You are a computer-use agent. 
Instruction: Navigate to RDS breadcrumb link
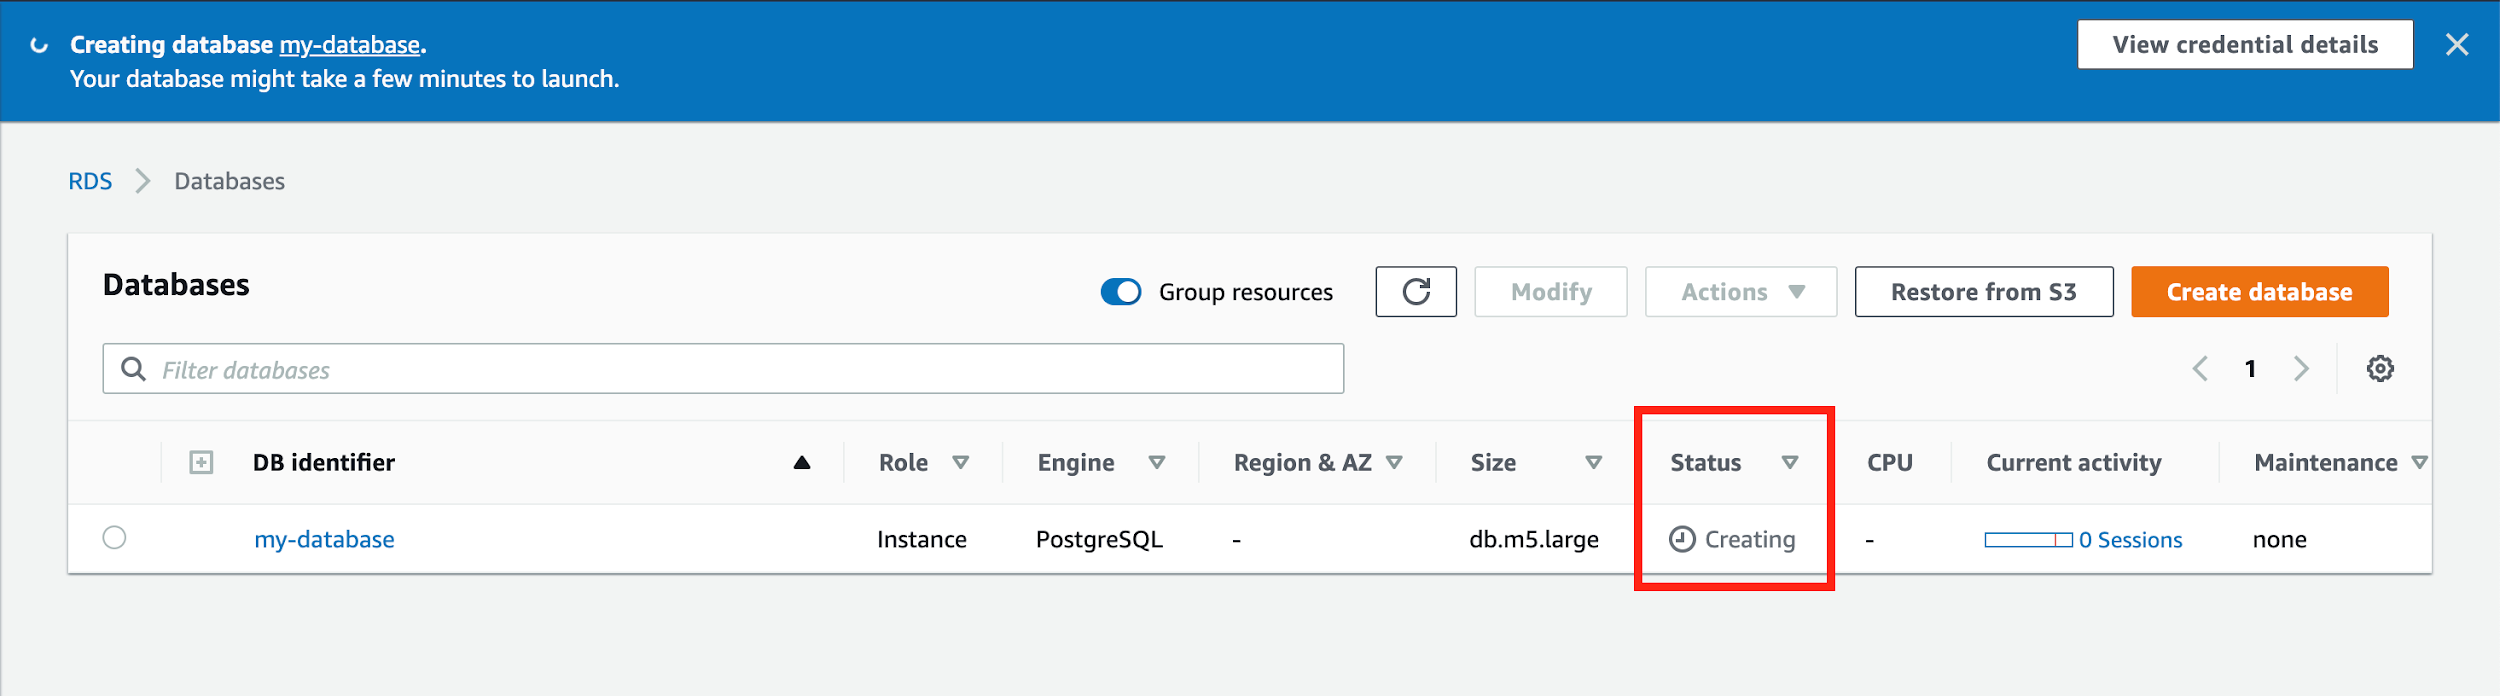[x=90, y=181]
